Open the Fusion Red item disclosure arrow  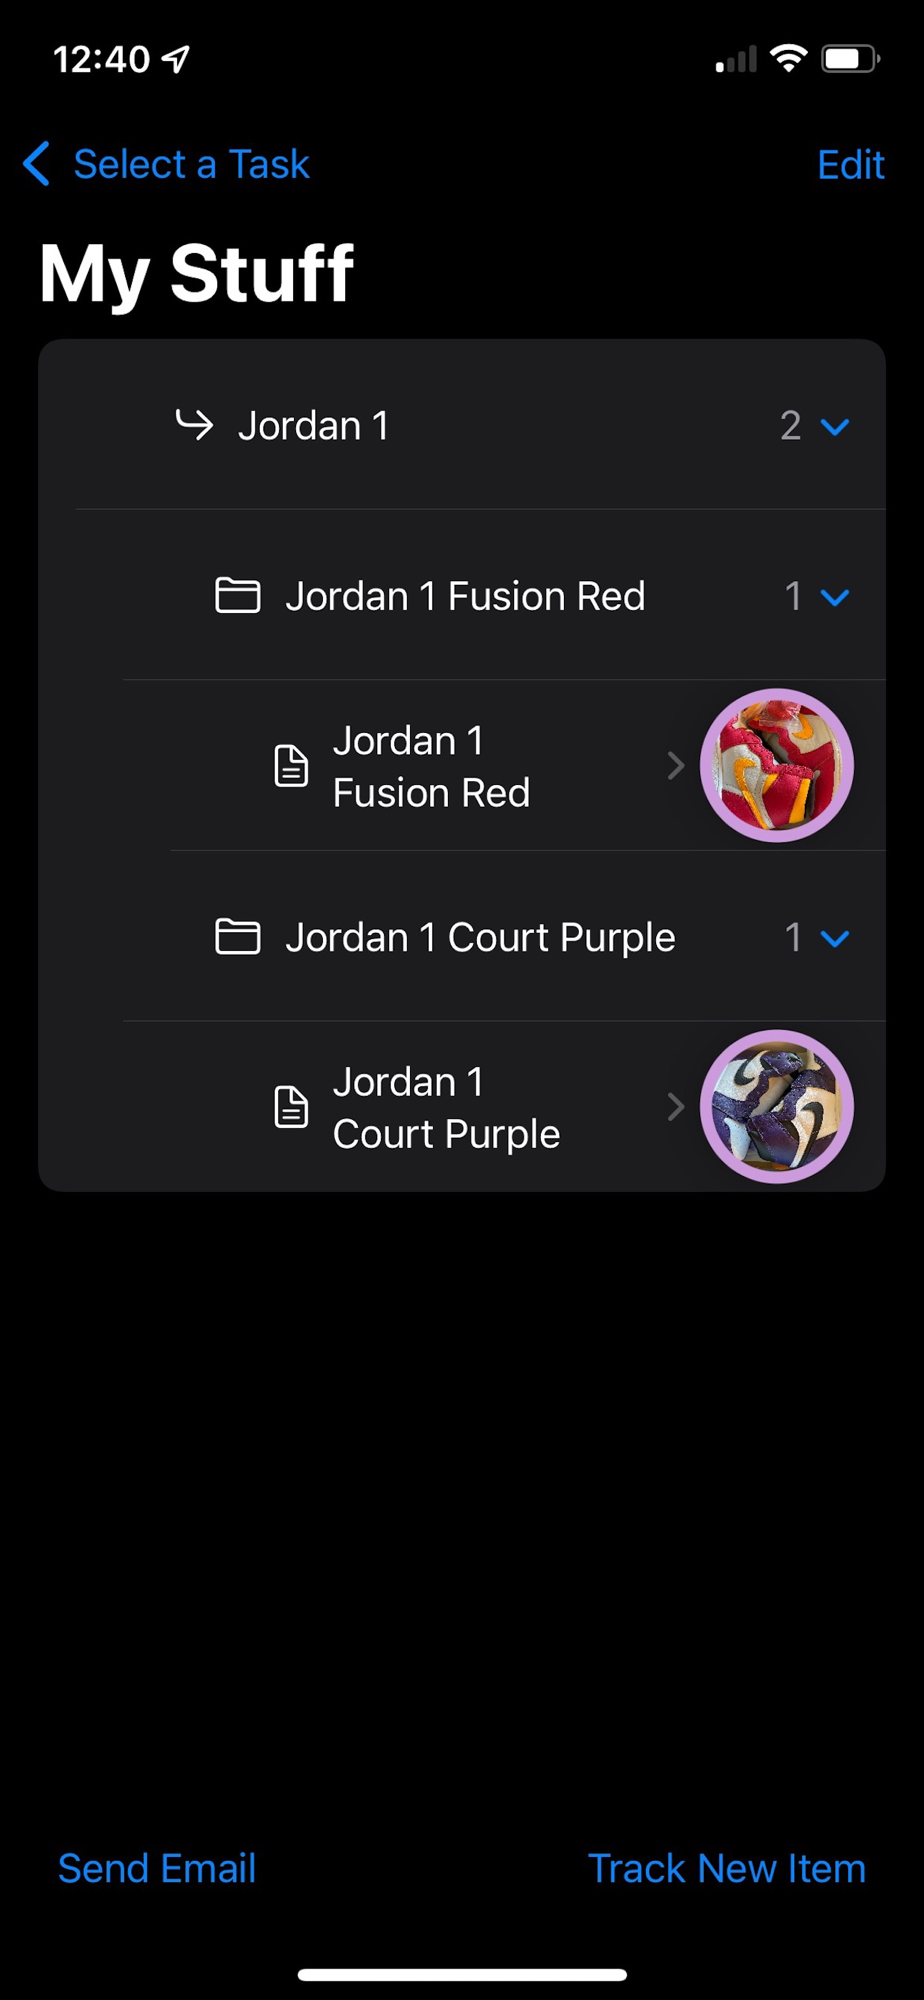tap(676, 766)
